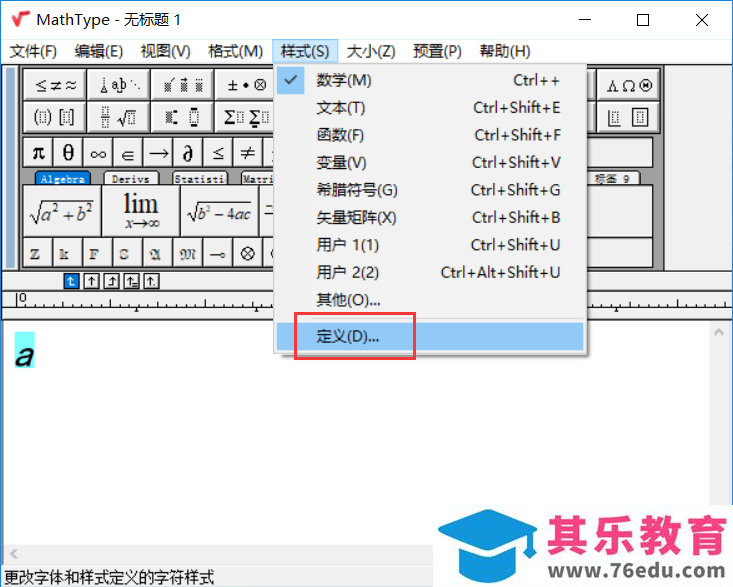Open the 文件(F) menu

[33, 51]
